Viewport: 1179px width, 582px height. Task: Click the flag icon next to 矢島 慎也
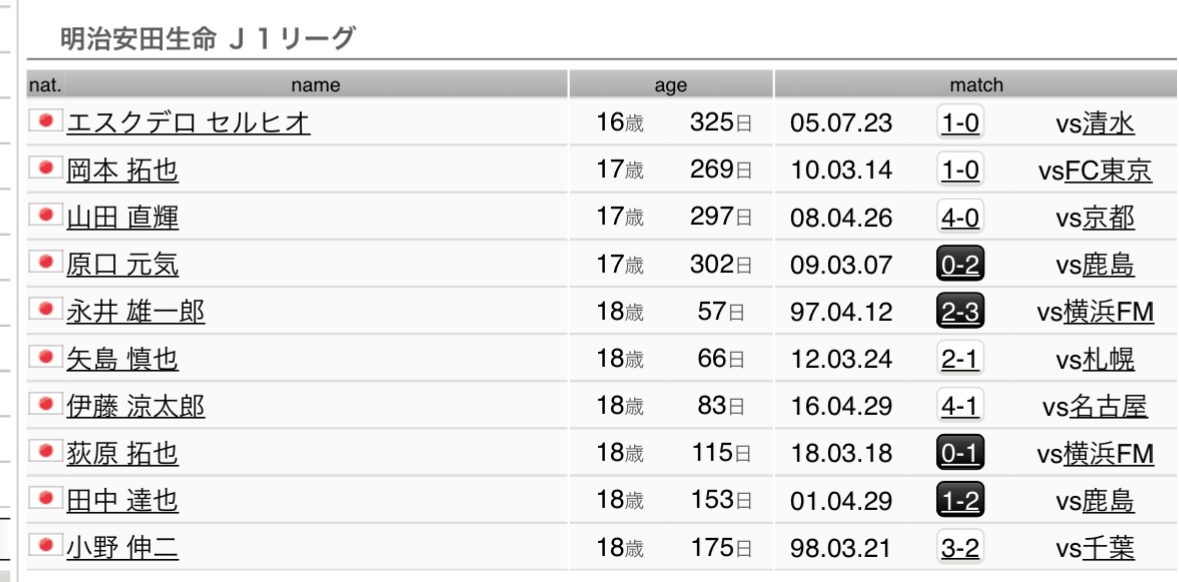(45, 358)
